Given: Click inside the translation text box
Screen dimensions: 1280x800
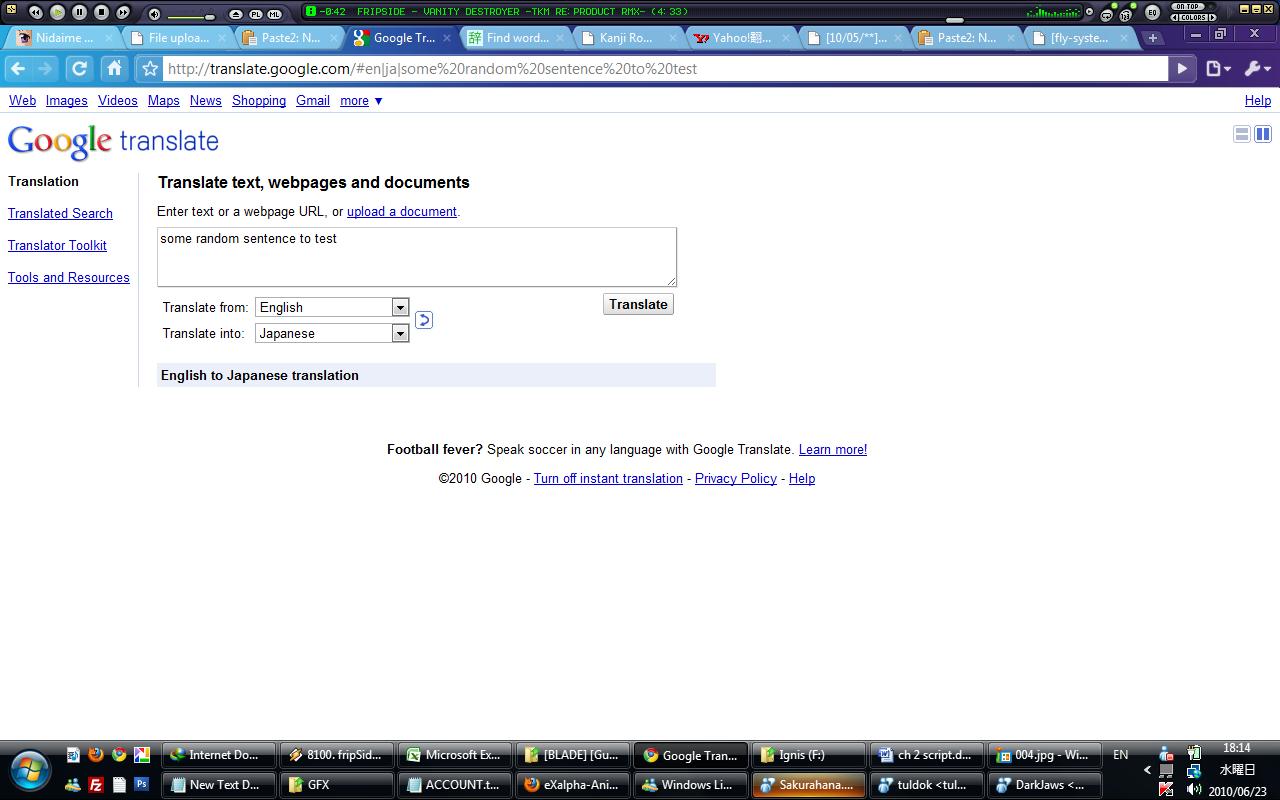Looking at the screenshot, I should pos(417,257).
